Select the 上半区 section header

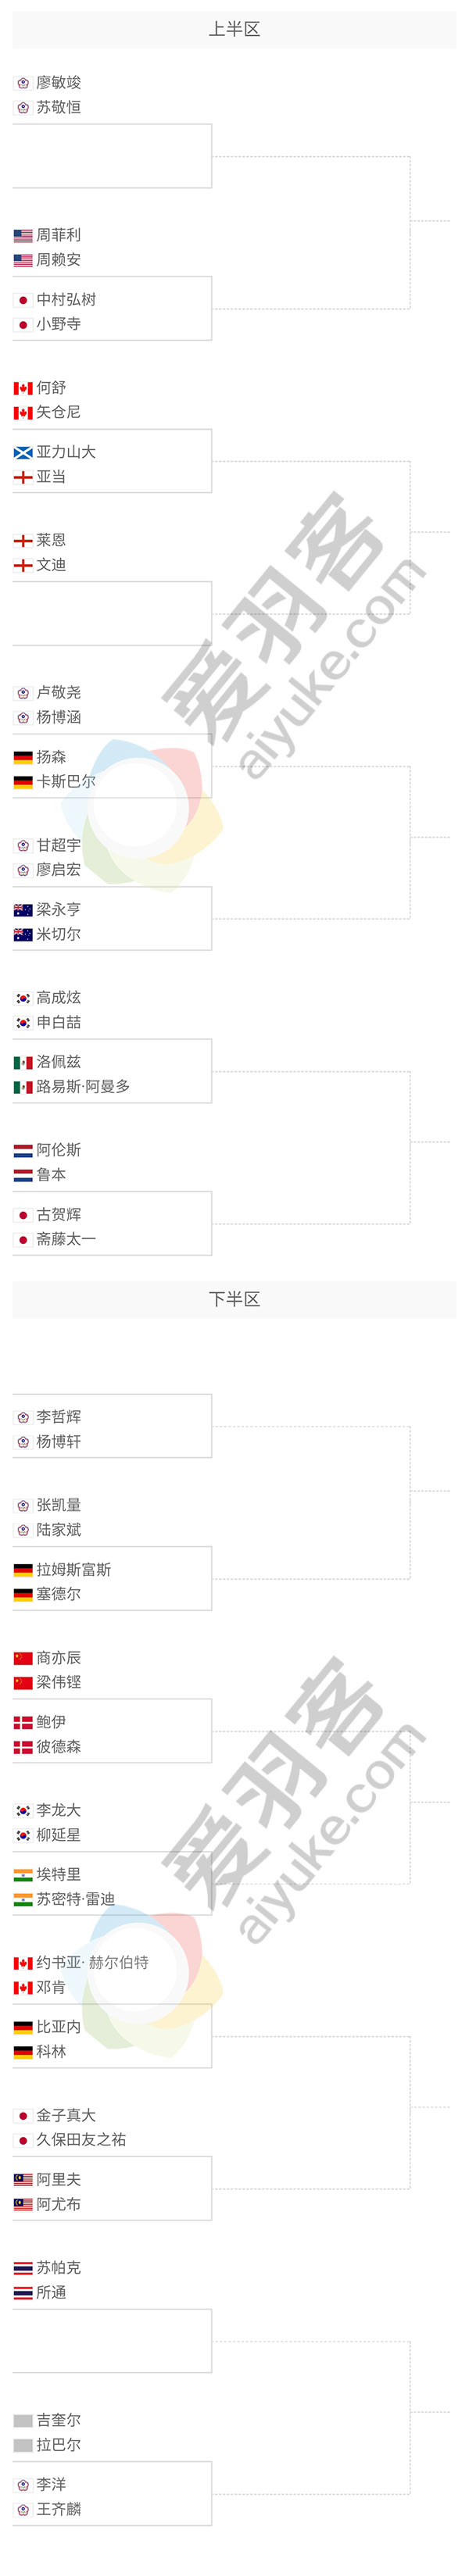(x=234, y=30)
